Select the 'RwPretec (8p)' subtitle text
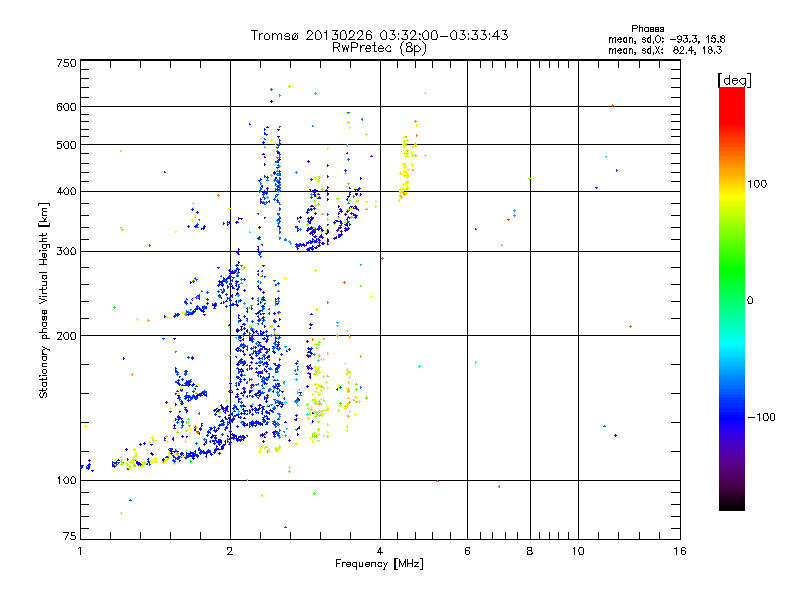The width and height of the screenshot is (800, 600). [x=379, y=48]
